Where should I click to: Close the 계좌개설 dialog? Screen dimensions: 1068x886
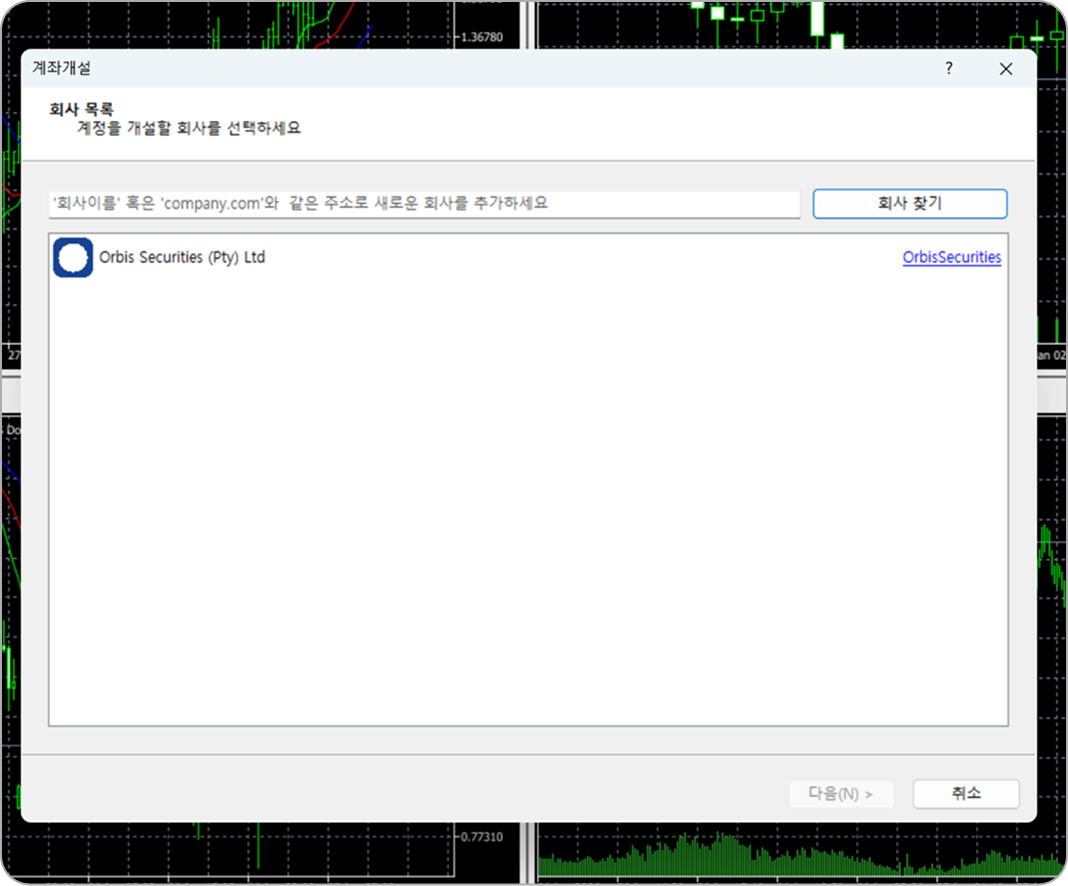[1005, 69]
